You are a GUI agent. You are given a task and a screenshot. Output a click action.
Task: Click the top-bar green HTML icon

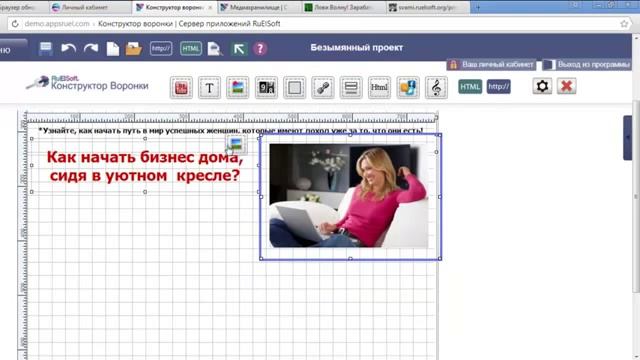pyautogui.click(x=191, y=48)
